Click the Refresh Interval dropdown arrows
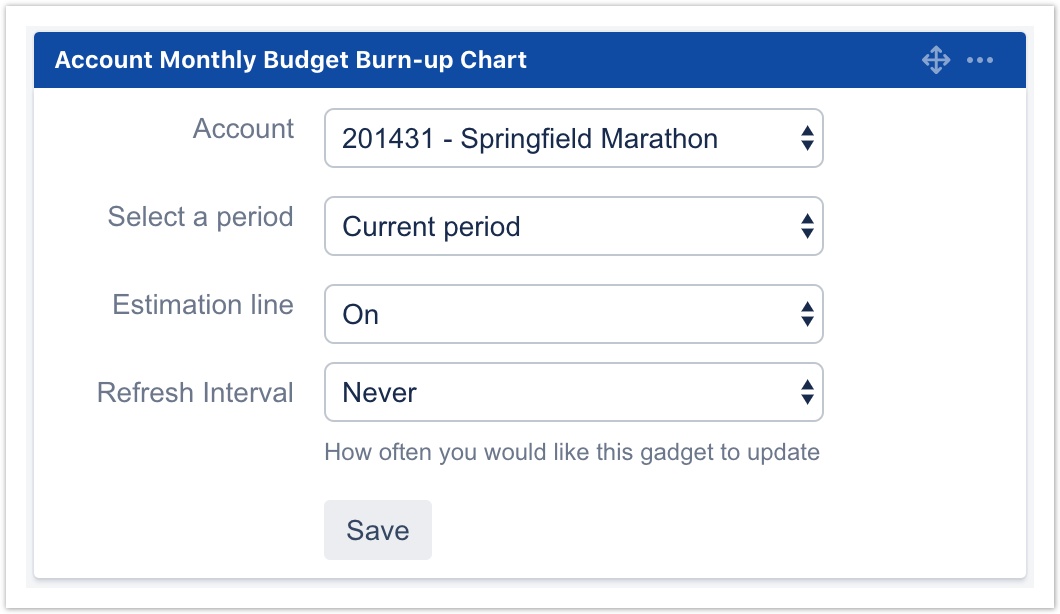Image resolution: width=1060 pixels, height=614 pixels. [x=806, y=393]
